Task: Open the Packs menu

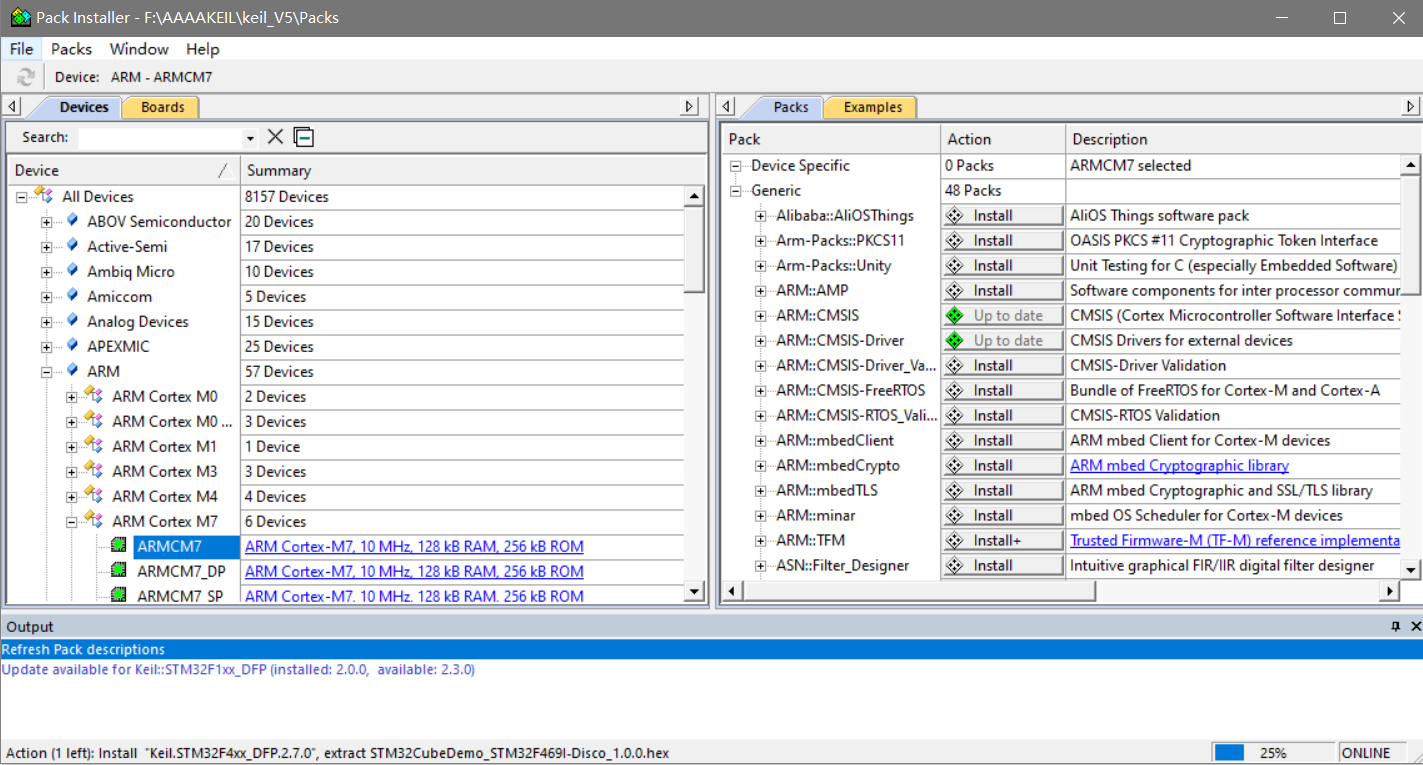Action: [71, 49]
